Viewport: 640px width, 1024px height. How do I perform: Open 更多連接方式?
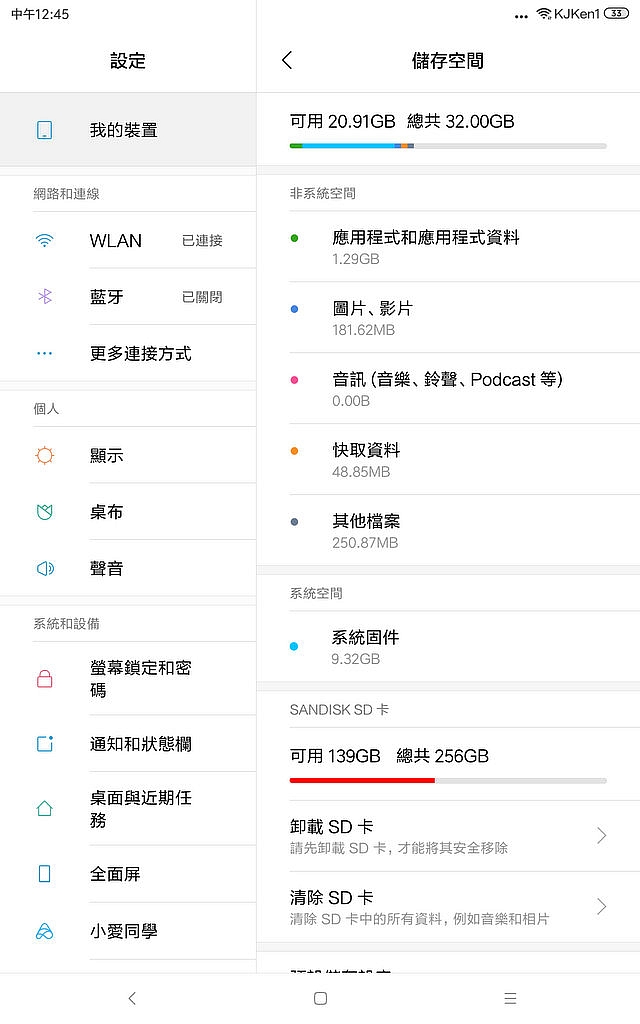click(128, 353)
